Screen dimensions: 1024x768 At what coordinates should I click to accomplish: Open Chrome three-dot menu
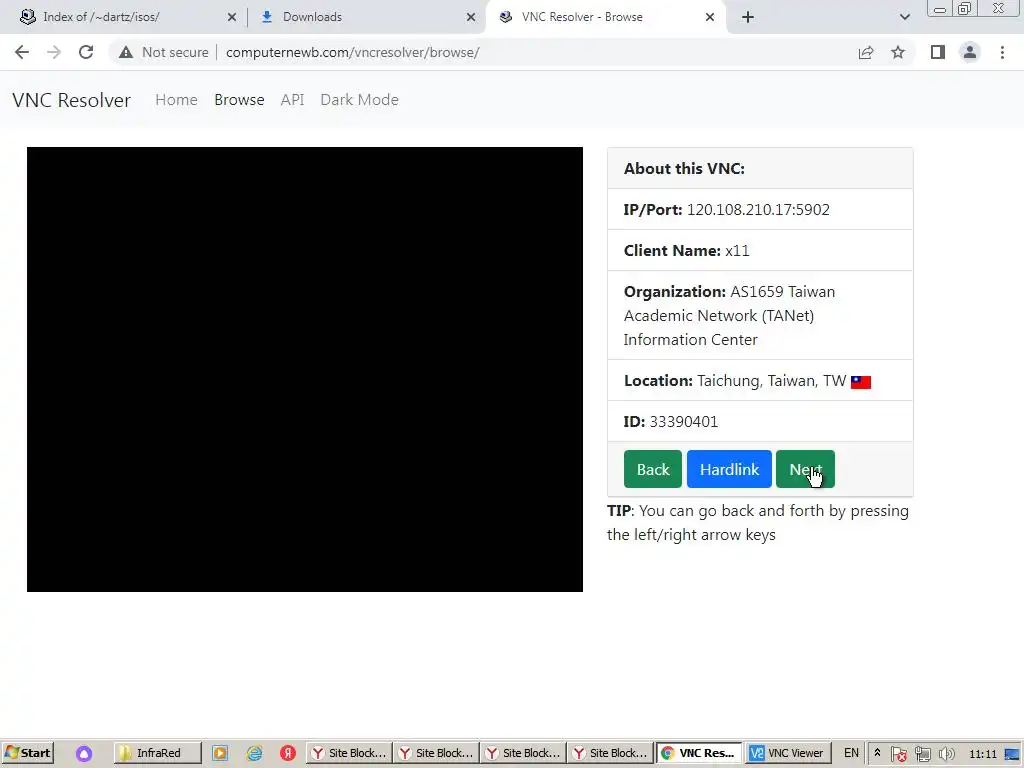click(1002, 52)
